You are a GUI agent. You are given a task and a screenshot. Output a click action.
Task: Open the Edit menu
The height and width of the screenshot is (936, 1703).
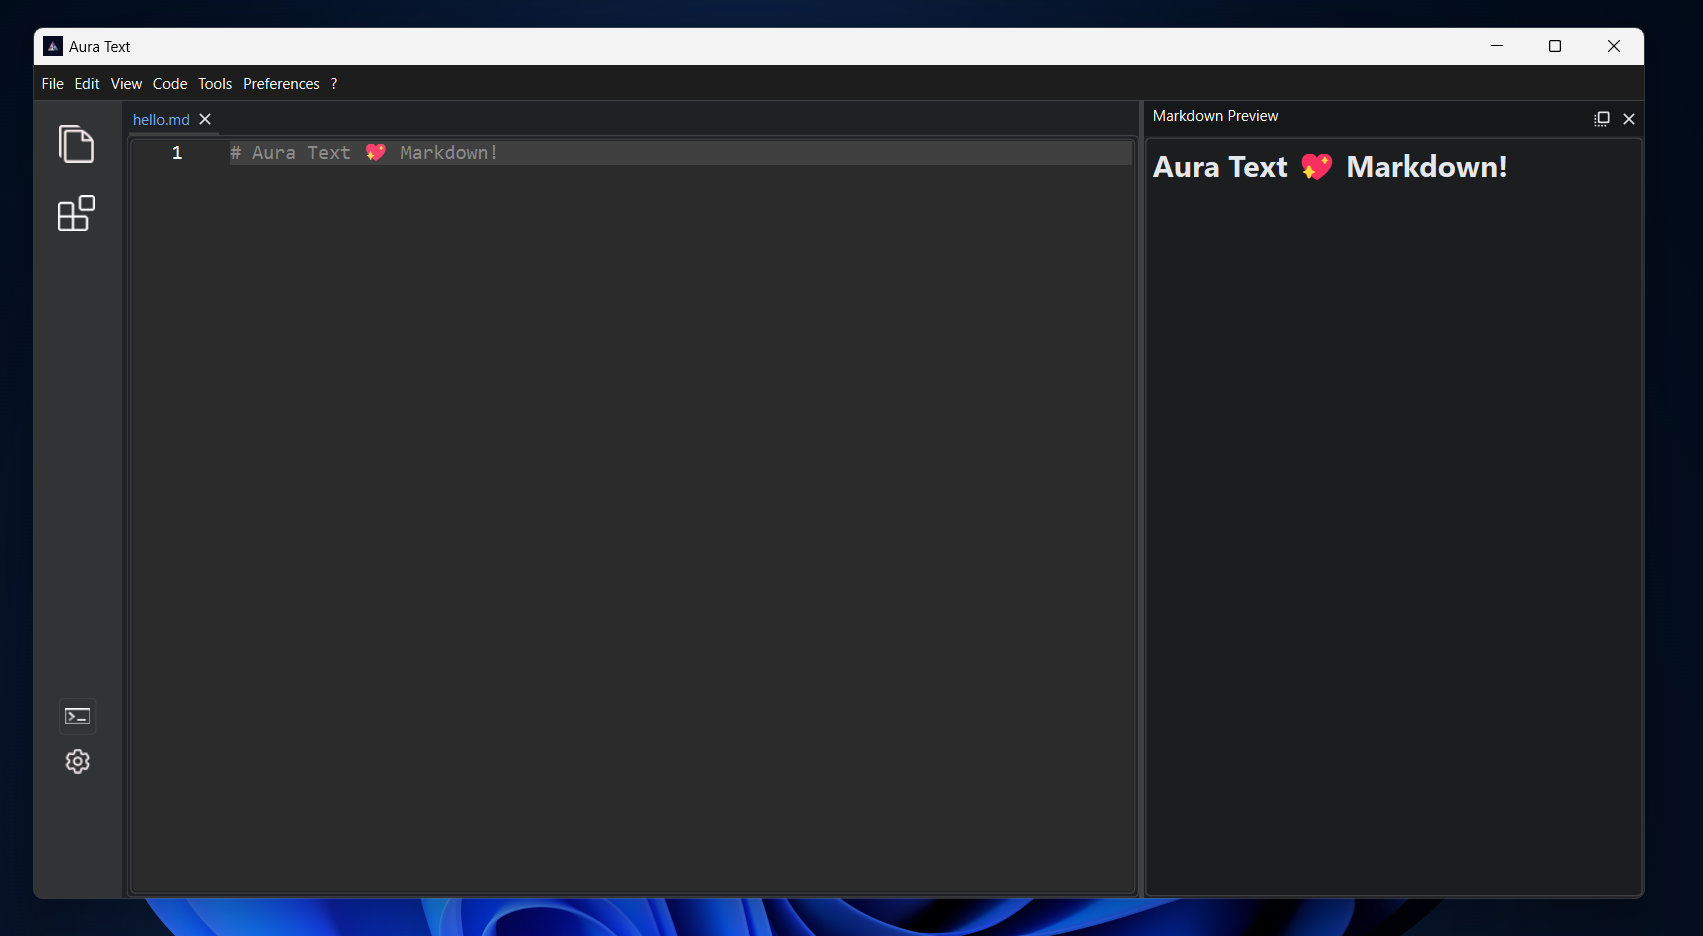[87, 84]
